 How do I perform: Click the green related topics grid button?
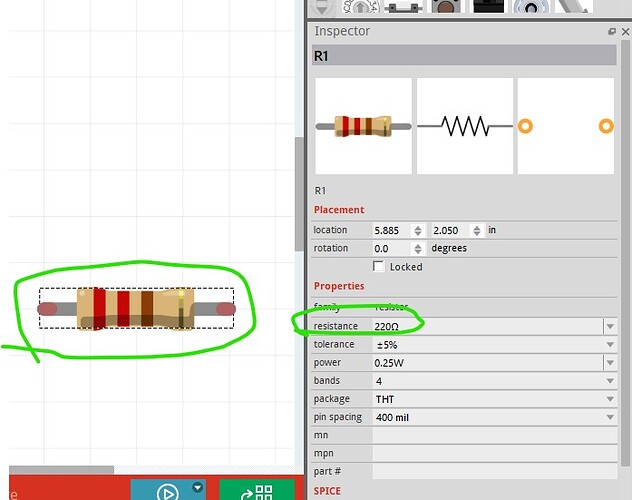[260, 491]
